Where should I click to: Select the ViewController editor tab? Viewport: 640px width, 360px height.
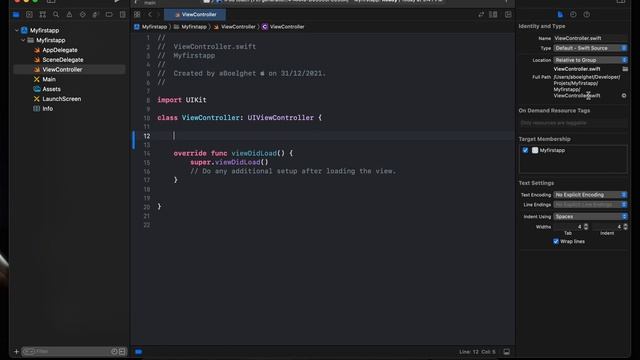coord(195,15)
